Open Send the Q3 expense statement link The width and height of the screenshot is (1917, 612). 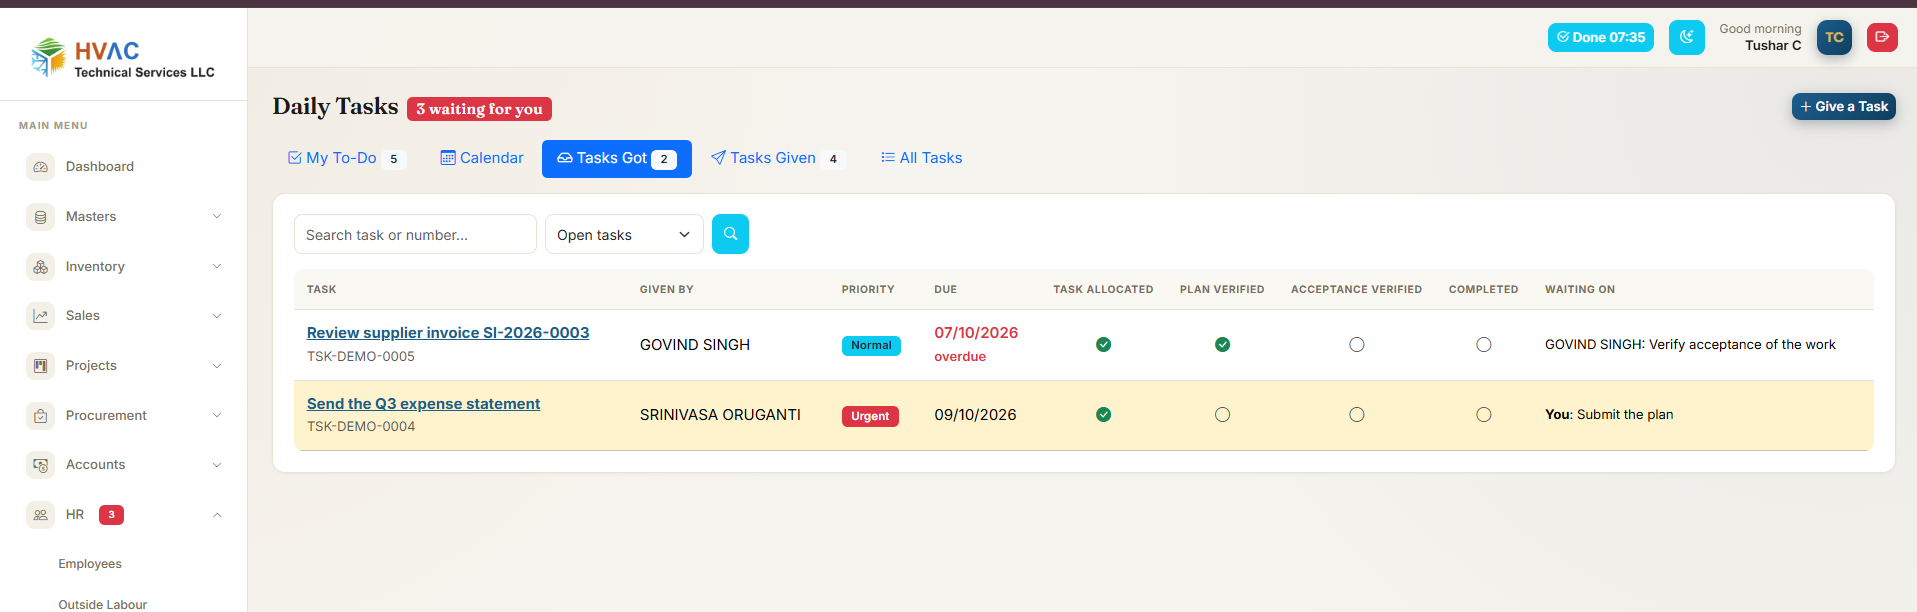coord(423,404)
